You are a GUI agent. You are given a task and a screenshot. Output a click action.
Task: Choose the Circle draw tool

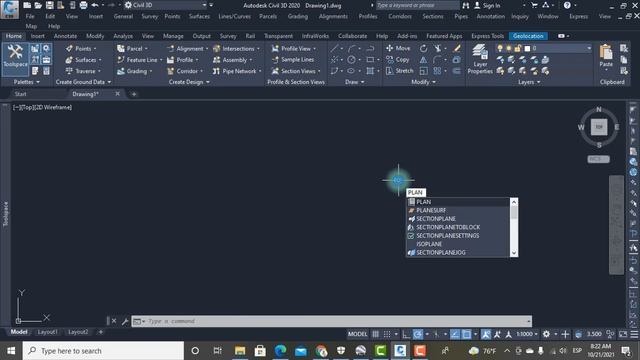pyautogui.click(x=351, y=60)
